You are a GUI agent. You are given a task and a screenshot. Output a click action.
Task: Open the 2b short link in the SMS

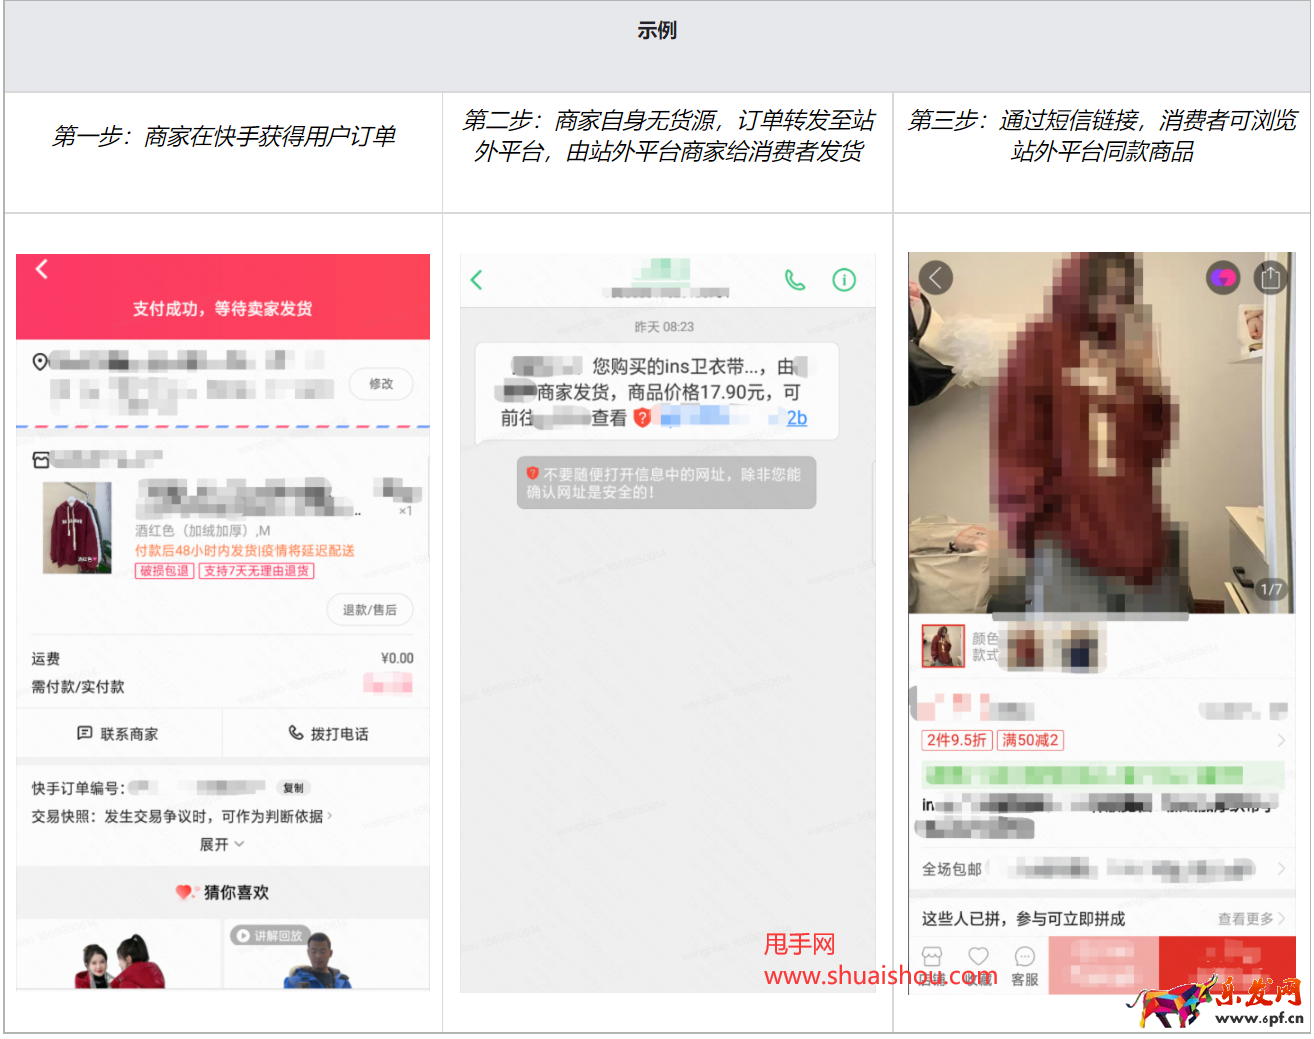(x=795, y=418)
